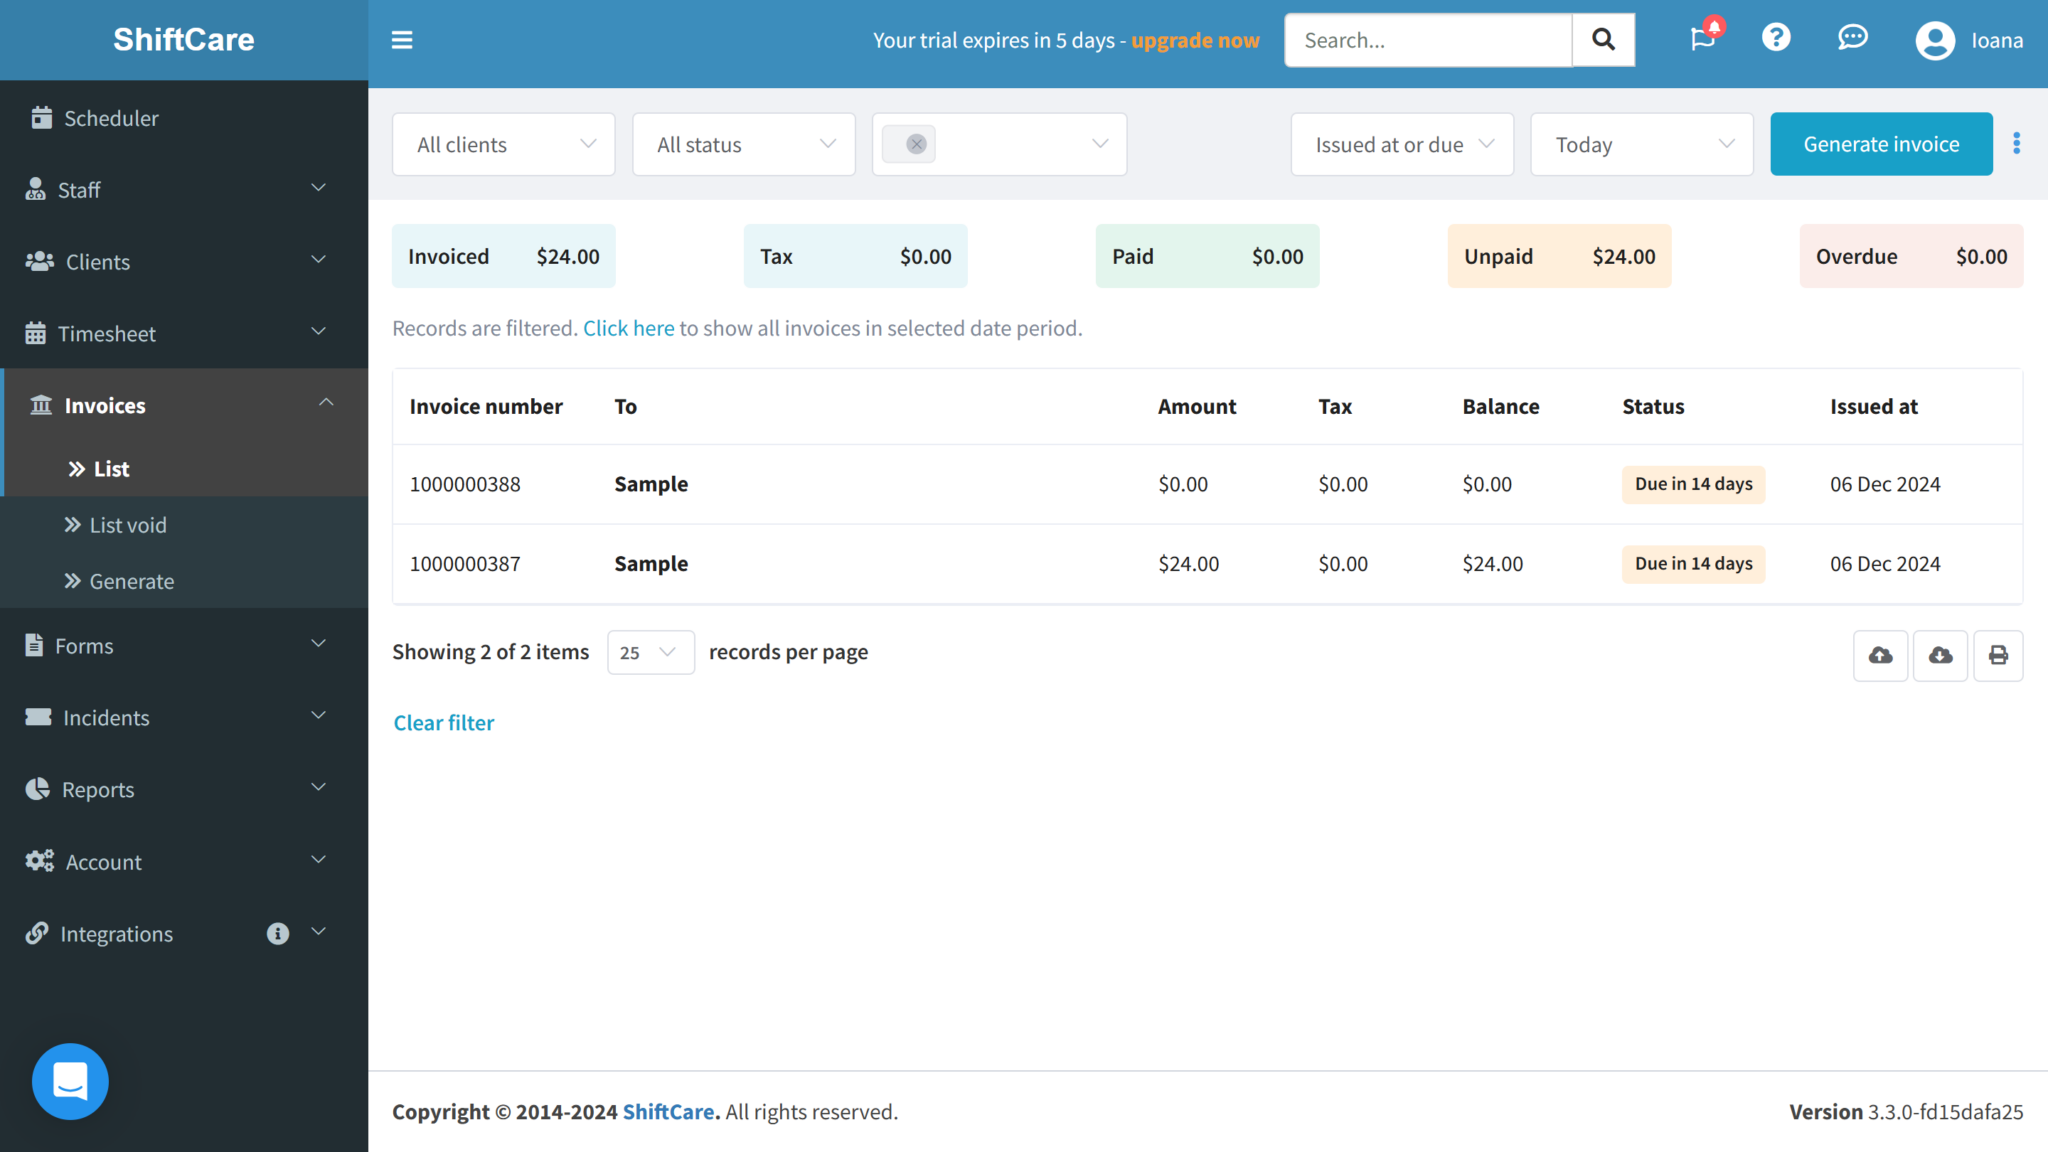2048x1152 pixels.
Task: Open the All clients dropdown
Action: [503, 144]
